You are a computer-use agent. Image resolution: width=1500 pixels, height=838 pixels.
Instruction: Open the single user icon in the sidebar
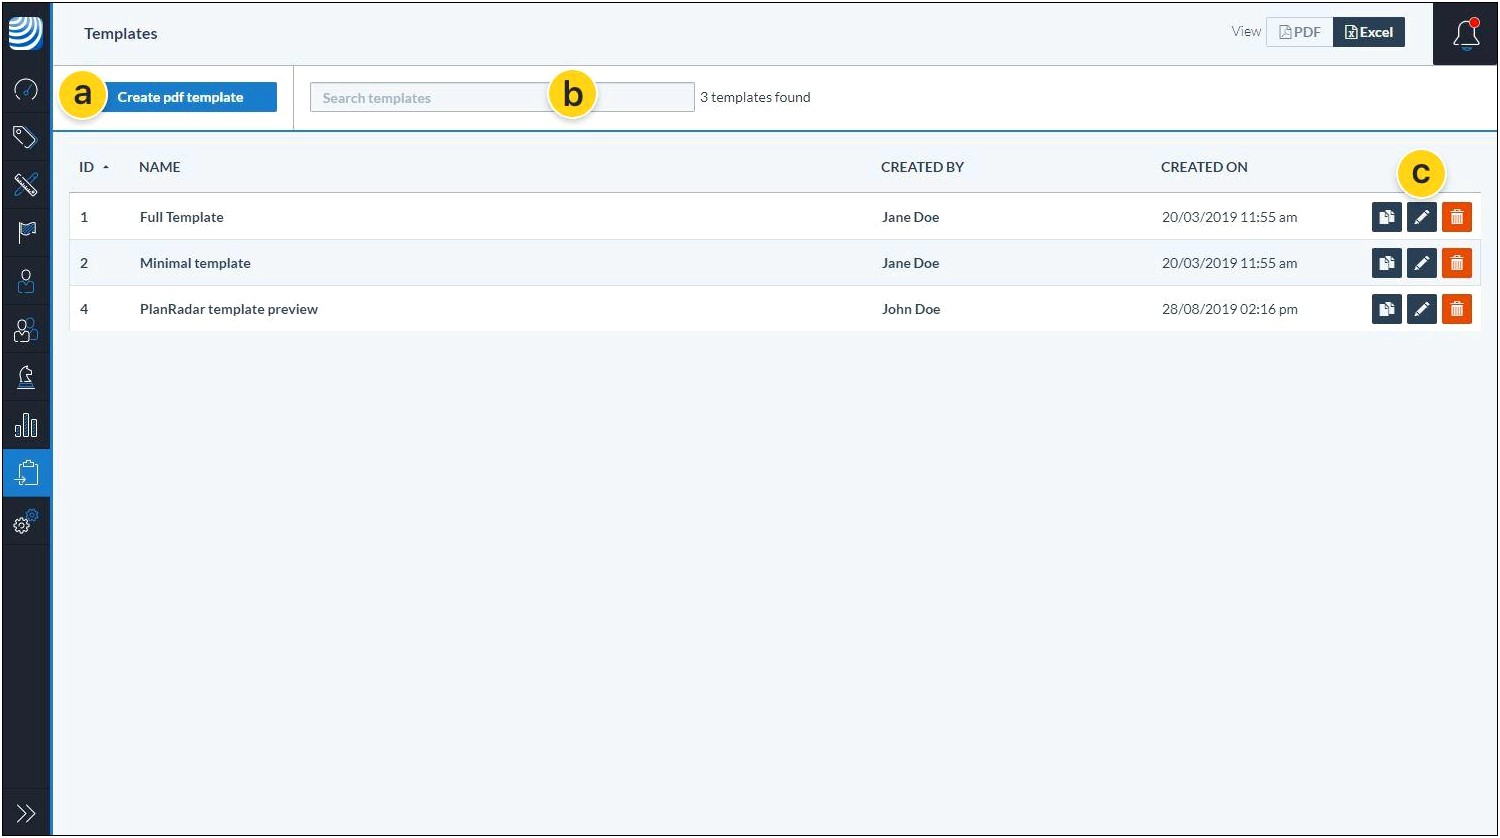tap(26, 281)
